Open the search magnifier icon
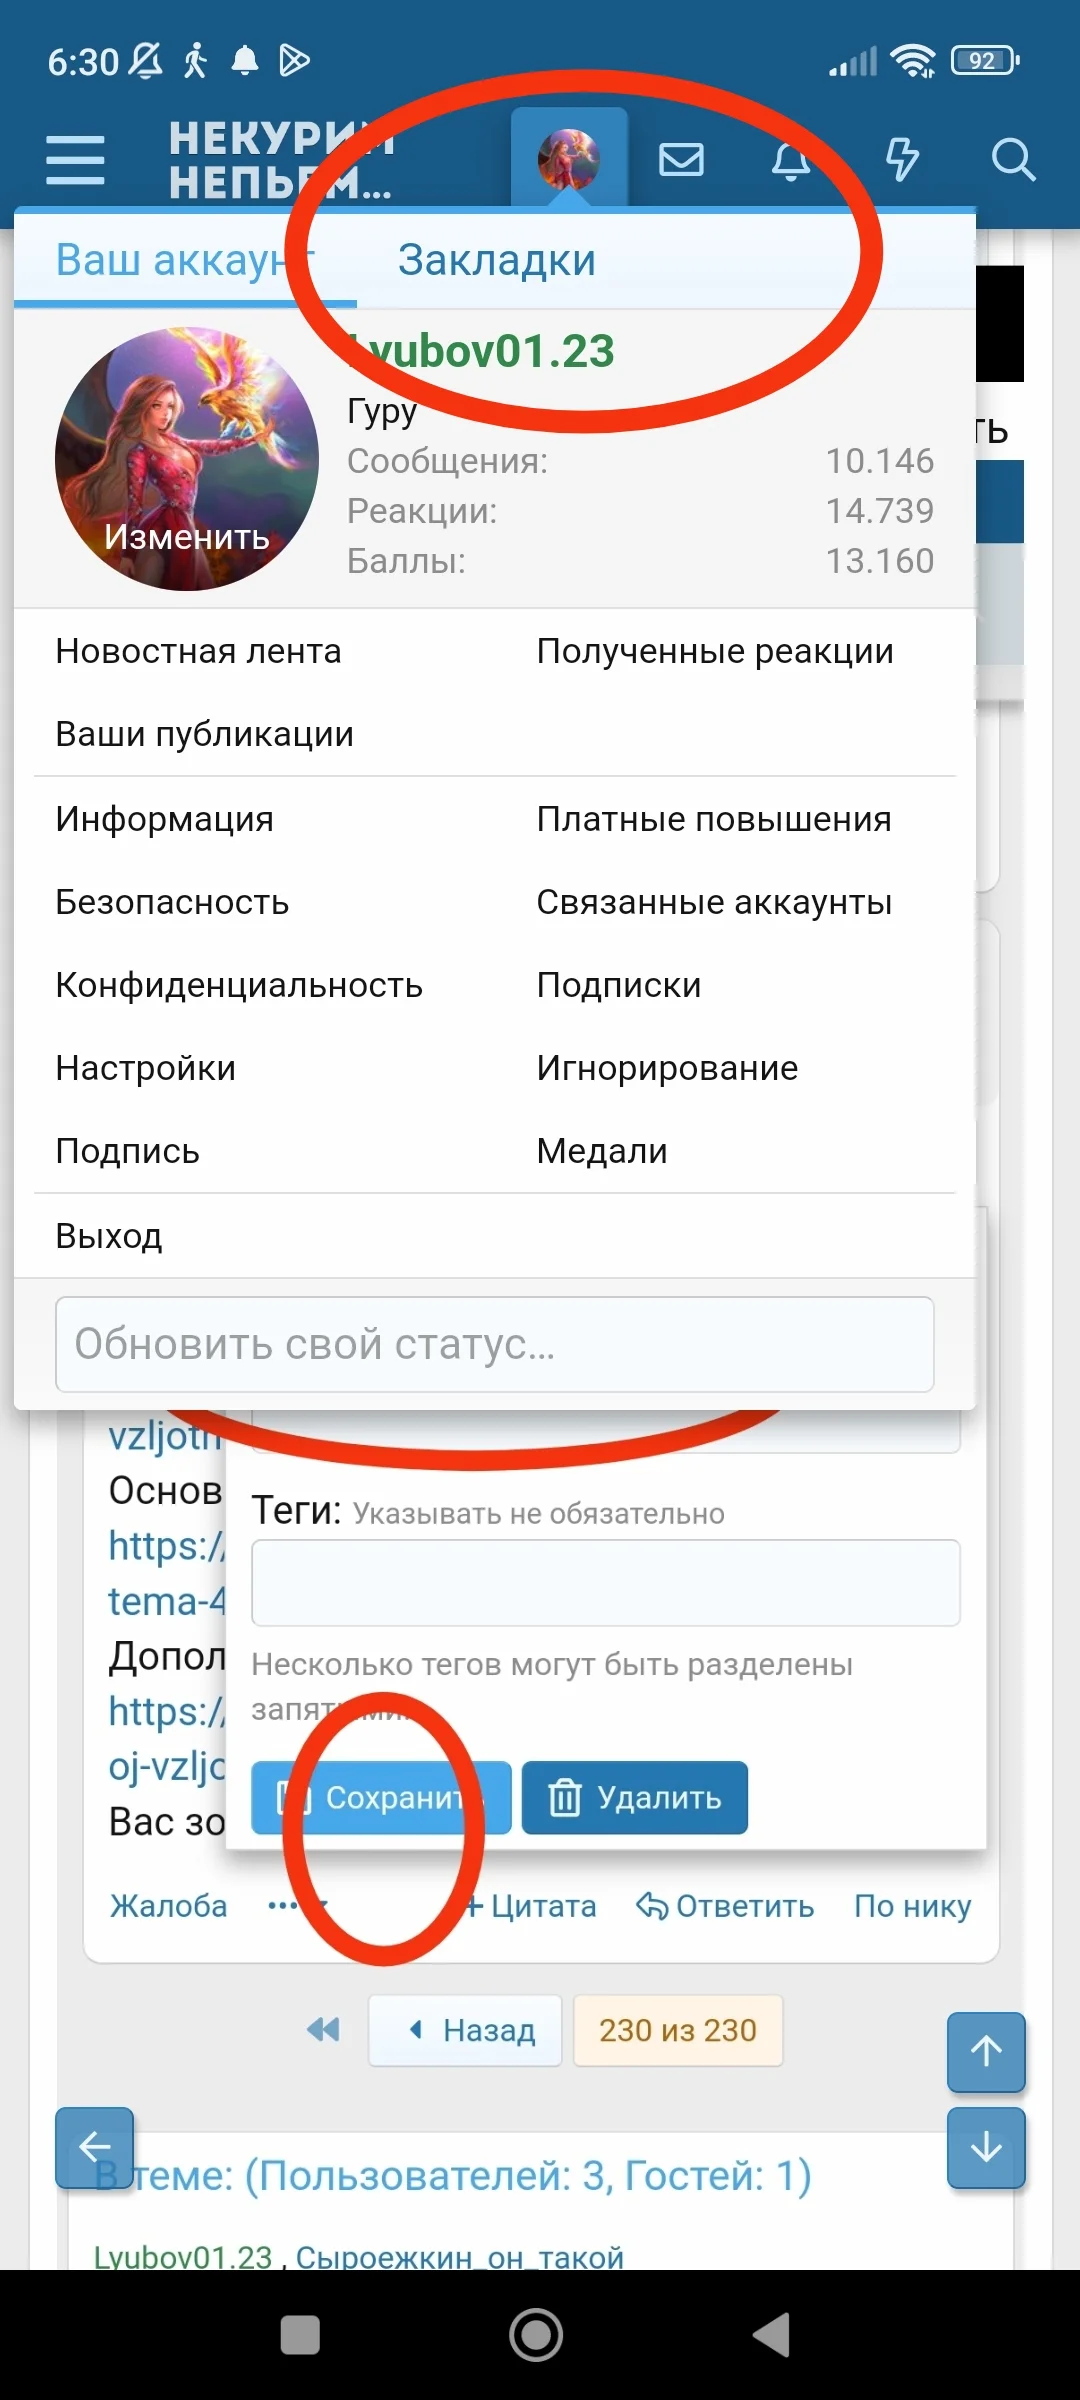This screenshot has width=1080, height=2400. (x=1012, y=160)
